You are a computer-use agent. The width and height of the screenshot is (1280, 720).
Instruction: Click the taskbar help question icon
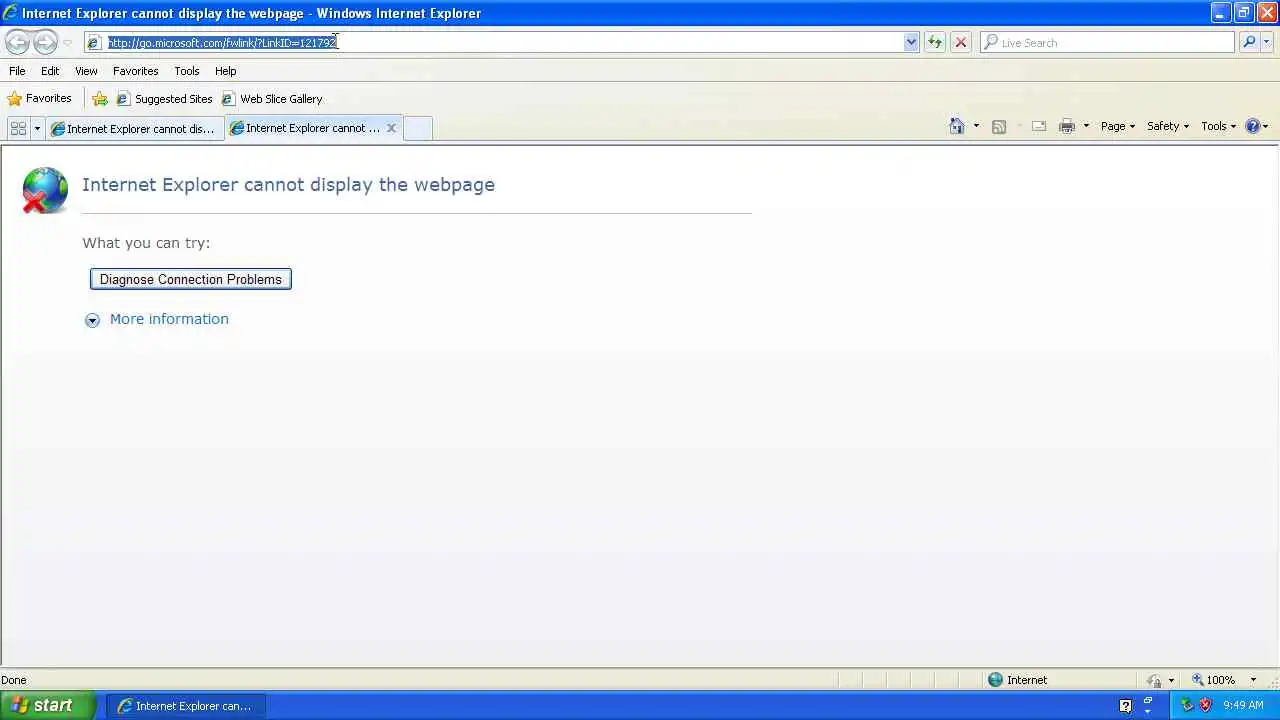coord(1125,706)
